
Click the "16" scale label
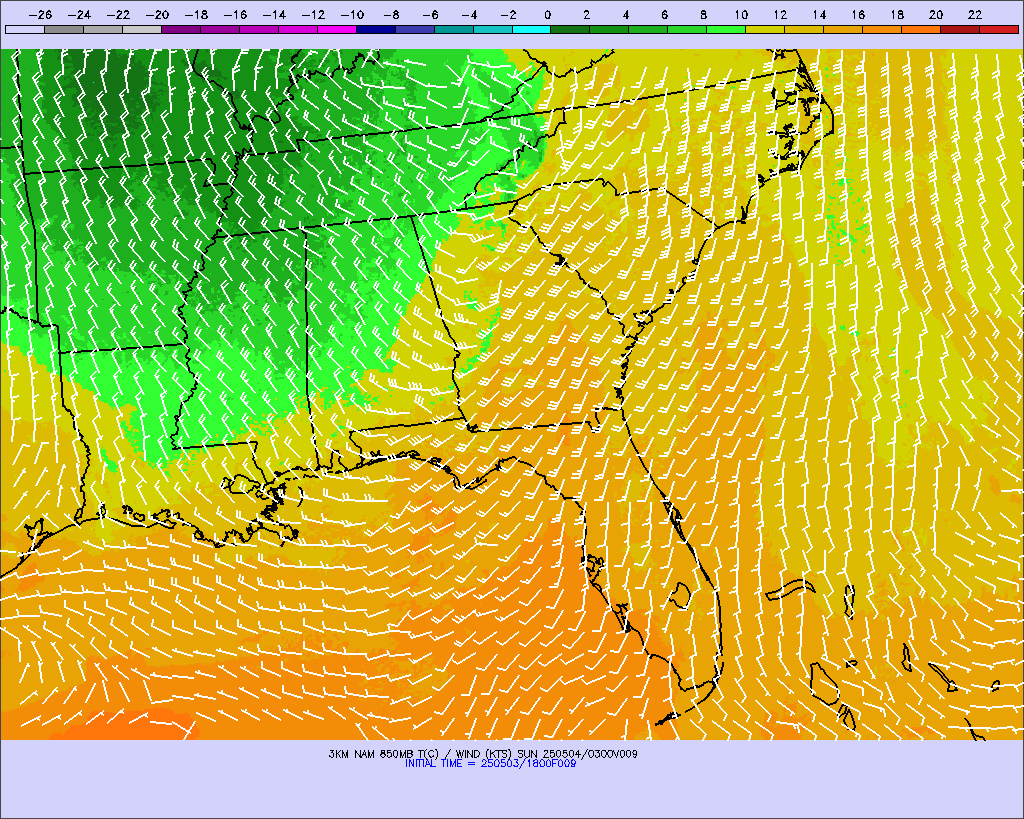(x=858, y=14)
